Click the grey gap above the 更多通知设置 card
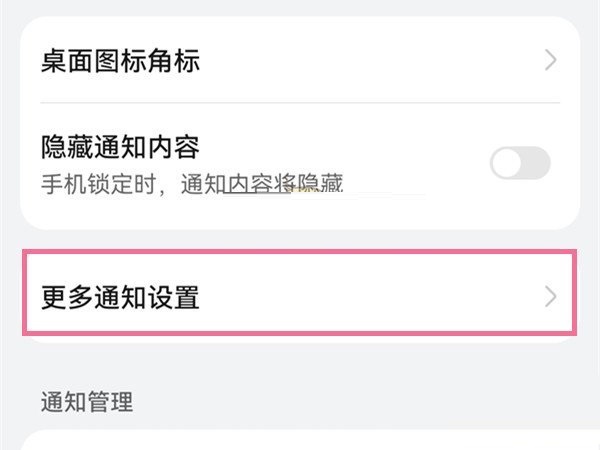Viewport: 600px width, 450px height. pyautogui.click(x=300, y=240)
